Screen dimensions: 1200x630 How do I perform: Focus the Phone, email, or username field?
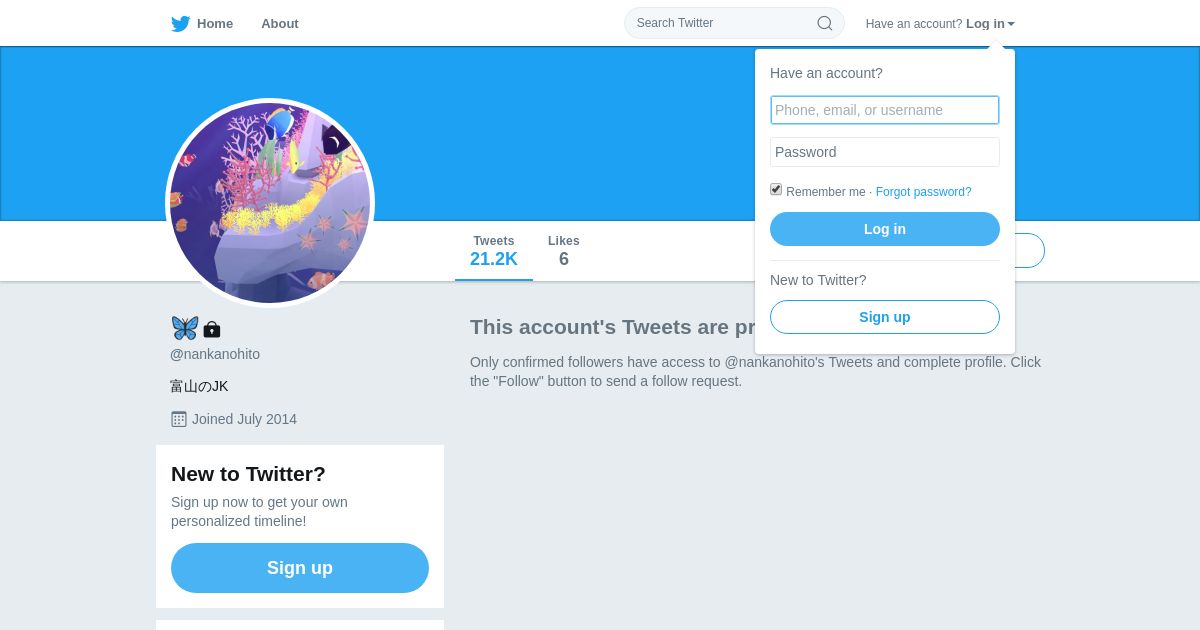885,110
